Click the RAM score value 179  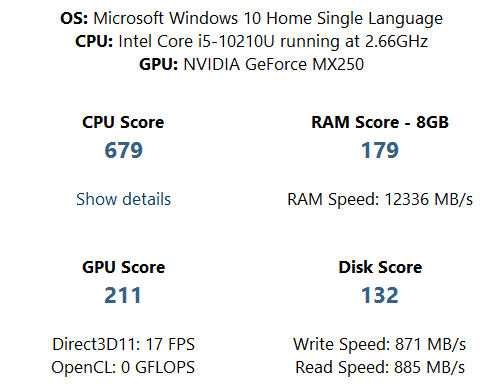380,150
